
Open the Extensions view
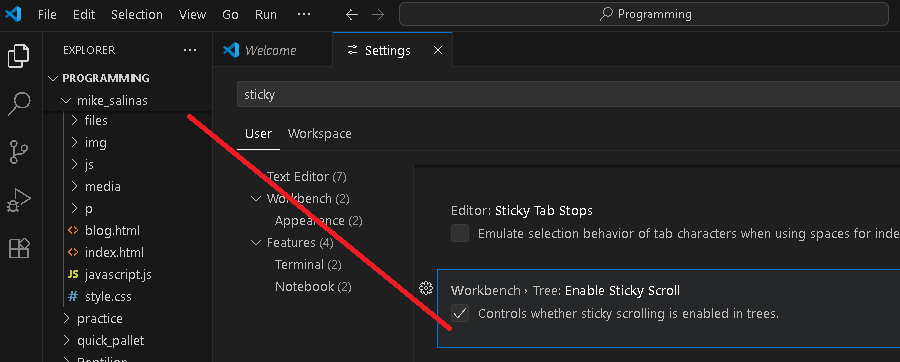[x=18, y=248]
